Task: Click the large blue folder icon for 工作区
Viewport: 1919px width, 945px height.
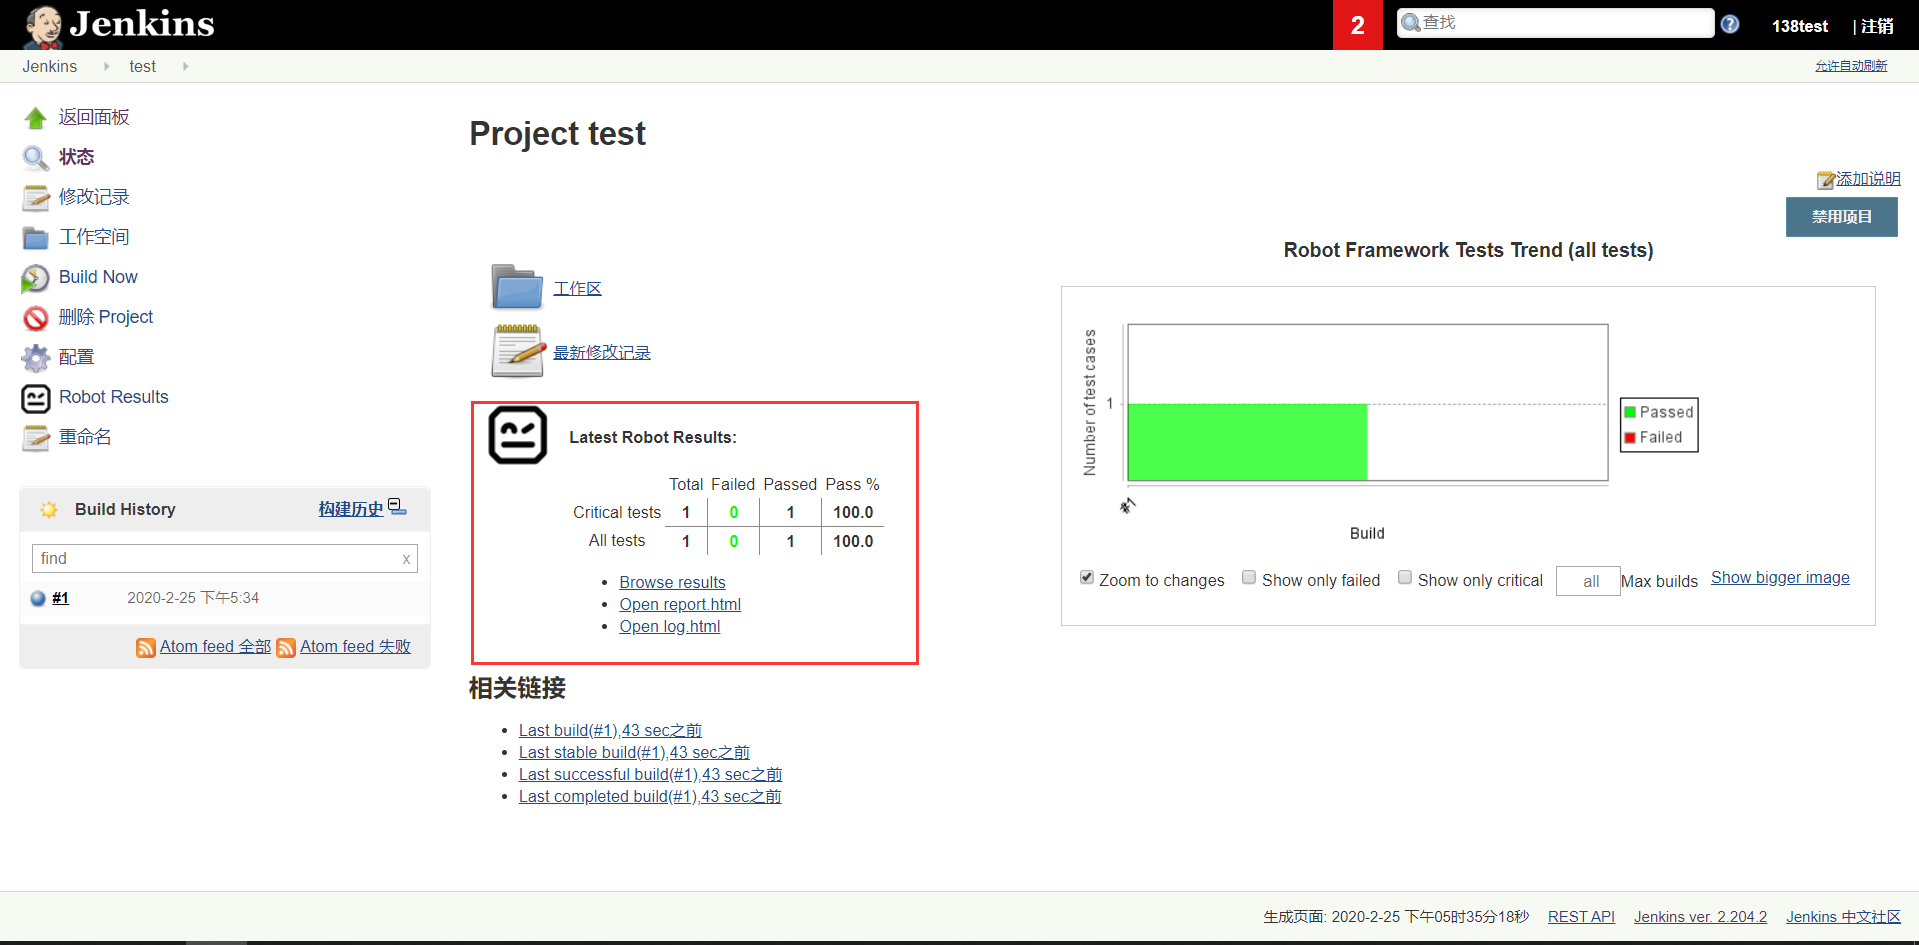Action: coord(517,287)
